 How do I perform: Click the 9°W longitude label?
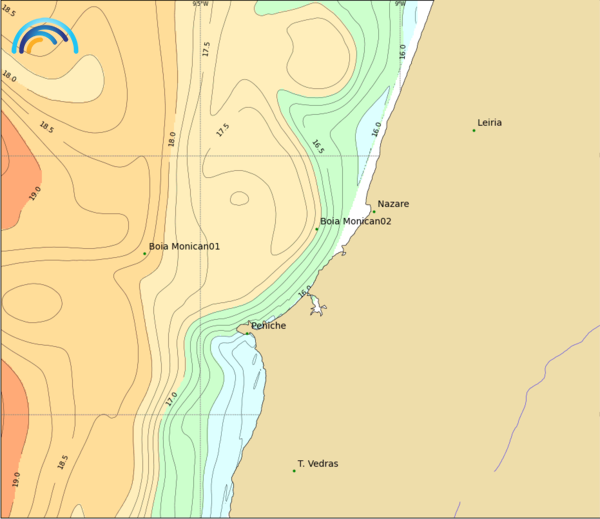coord(400,4)
